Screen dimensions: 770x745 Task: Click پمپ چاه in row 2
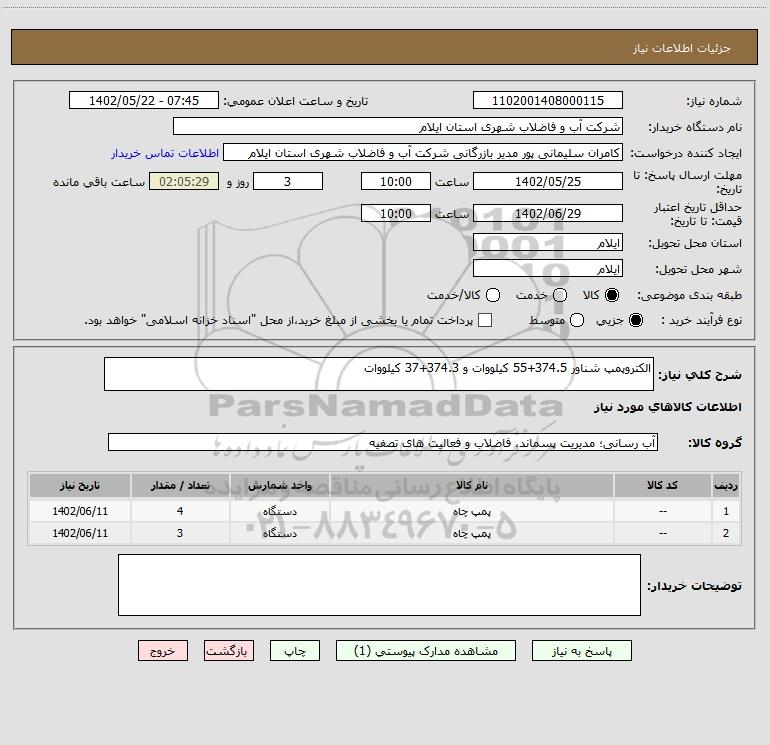point(471,533)
